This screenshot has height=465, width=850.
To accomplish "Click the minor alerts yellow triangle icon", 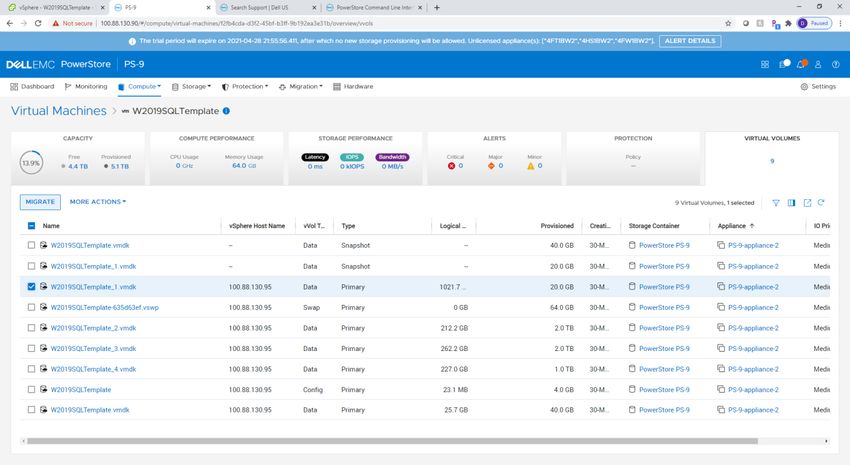I will 530,166.
